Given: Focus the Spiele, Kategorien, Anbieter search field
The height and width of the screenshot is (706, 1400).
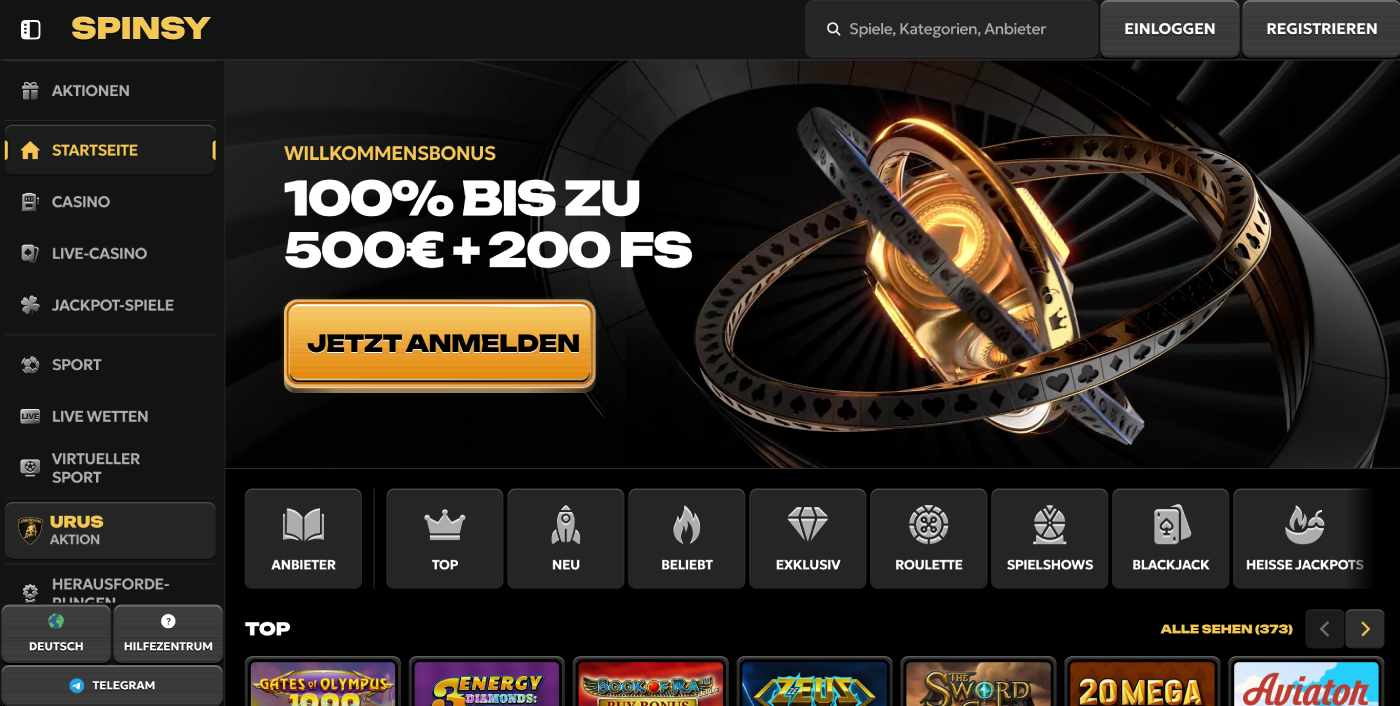Looking at the screenshot, I should click(951, 29).
